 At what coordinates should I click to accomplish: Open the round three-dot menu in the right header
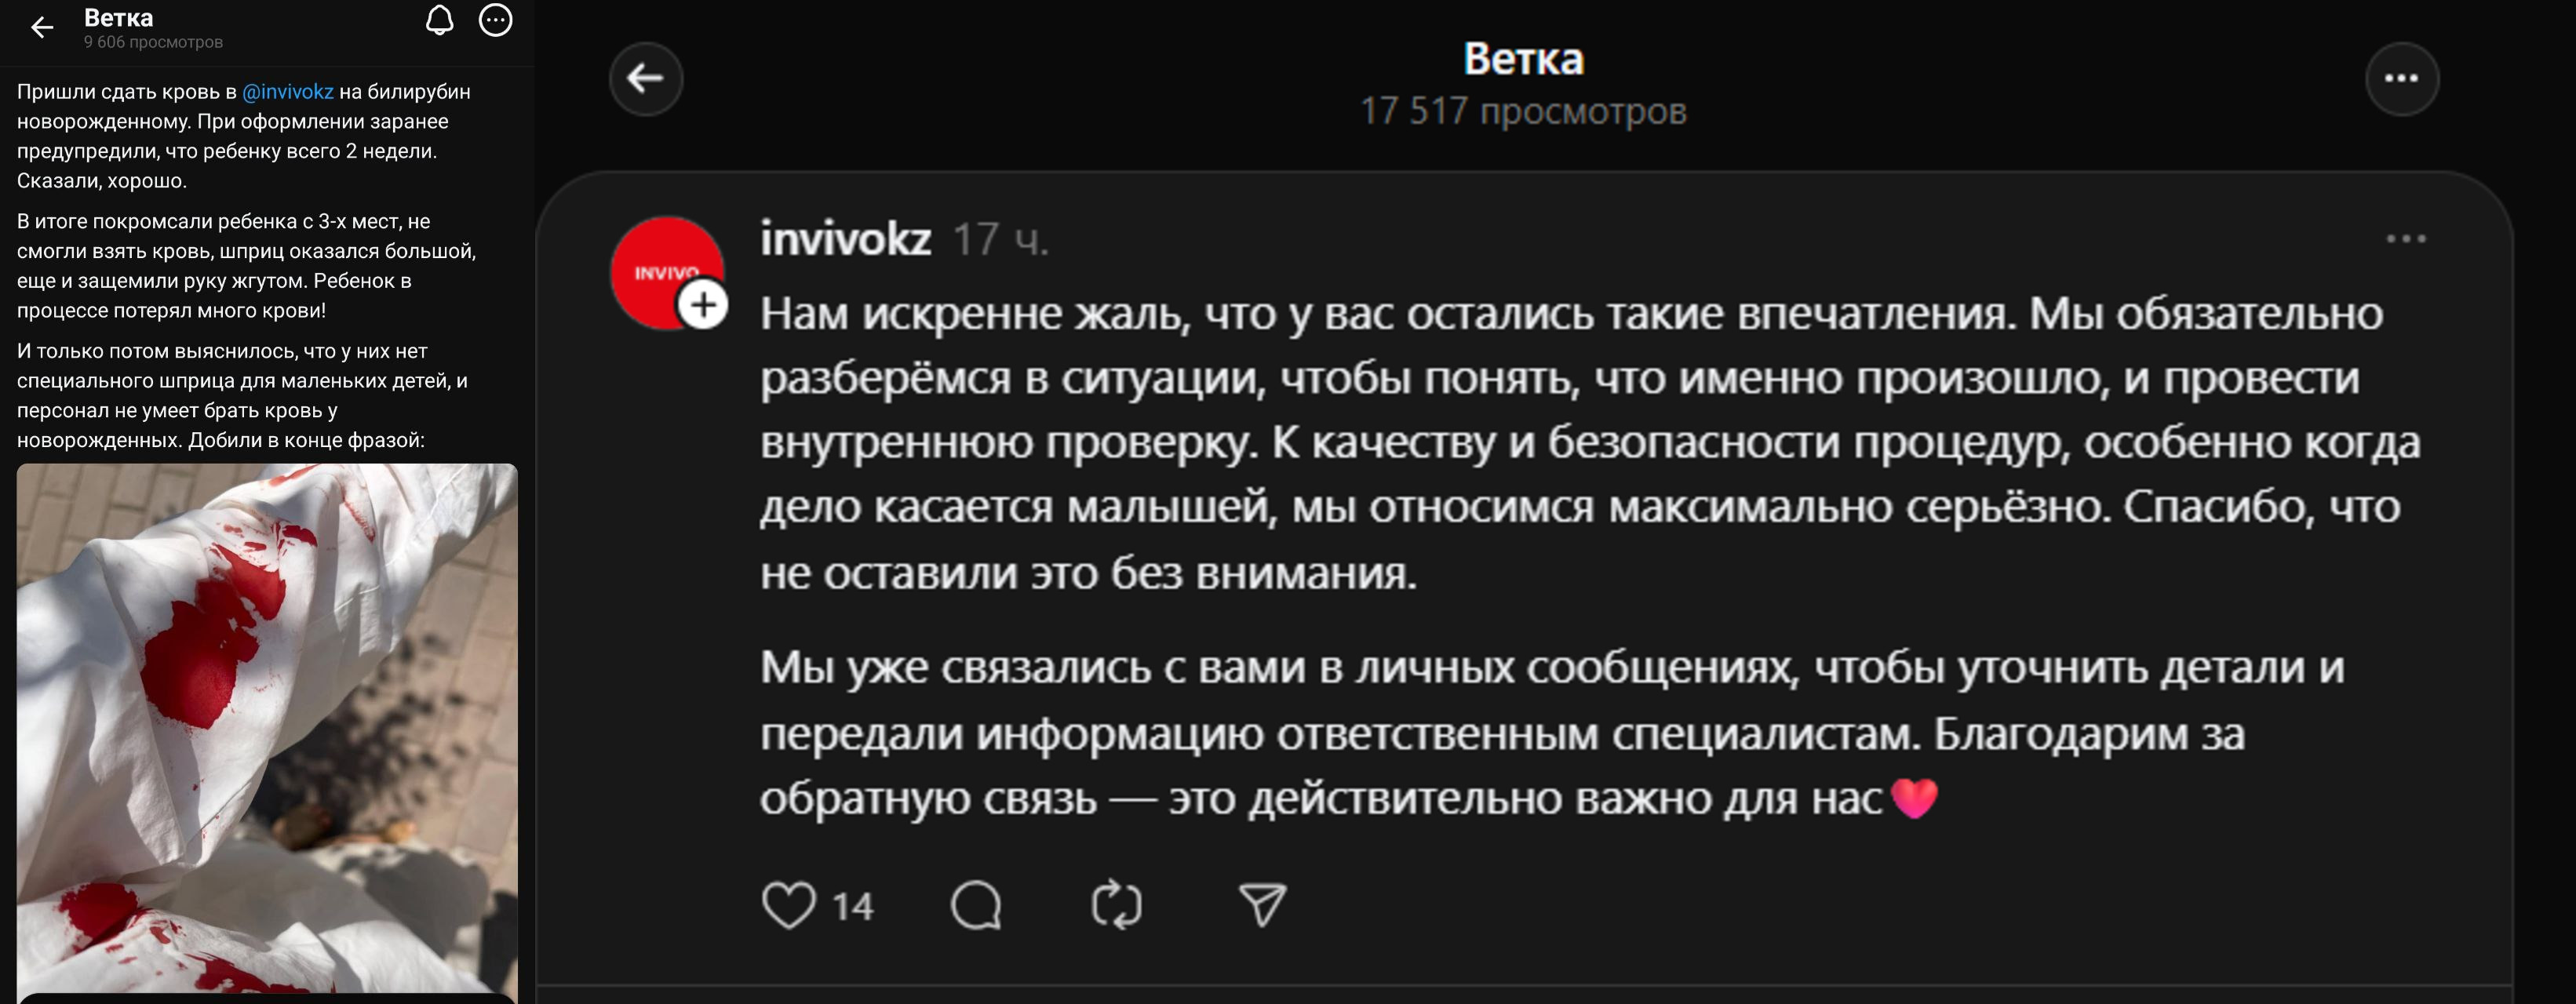click(x=2401, y=79)
